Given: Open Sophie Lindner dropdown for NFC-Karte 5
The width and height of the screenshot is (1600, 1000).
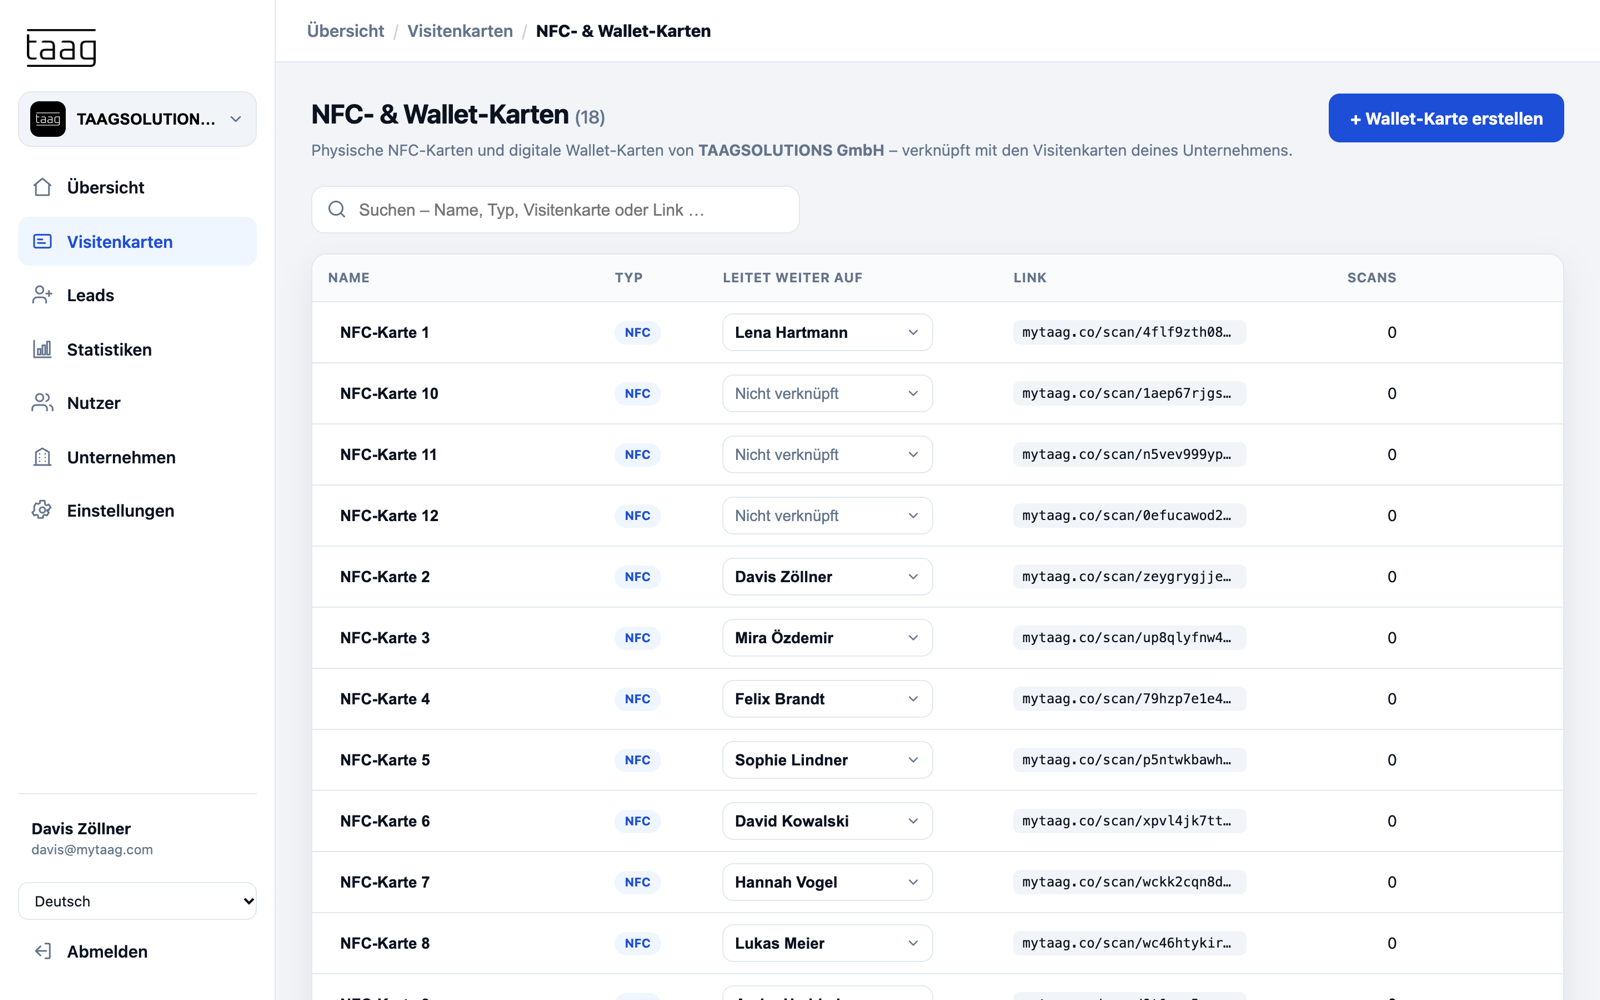Looking at the screenshot, I should click(827, 760).
